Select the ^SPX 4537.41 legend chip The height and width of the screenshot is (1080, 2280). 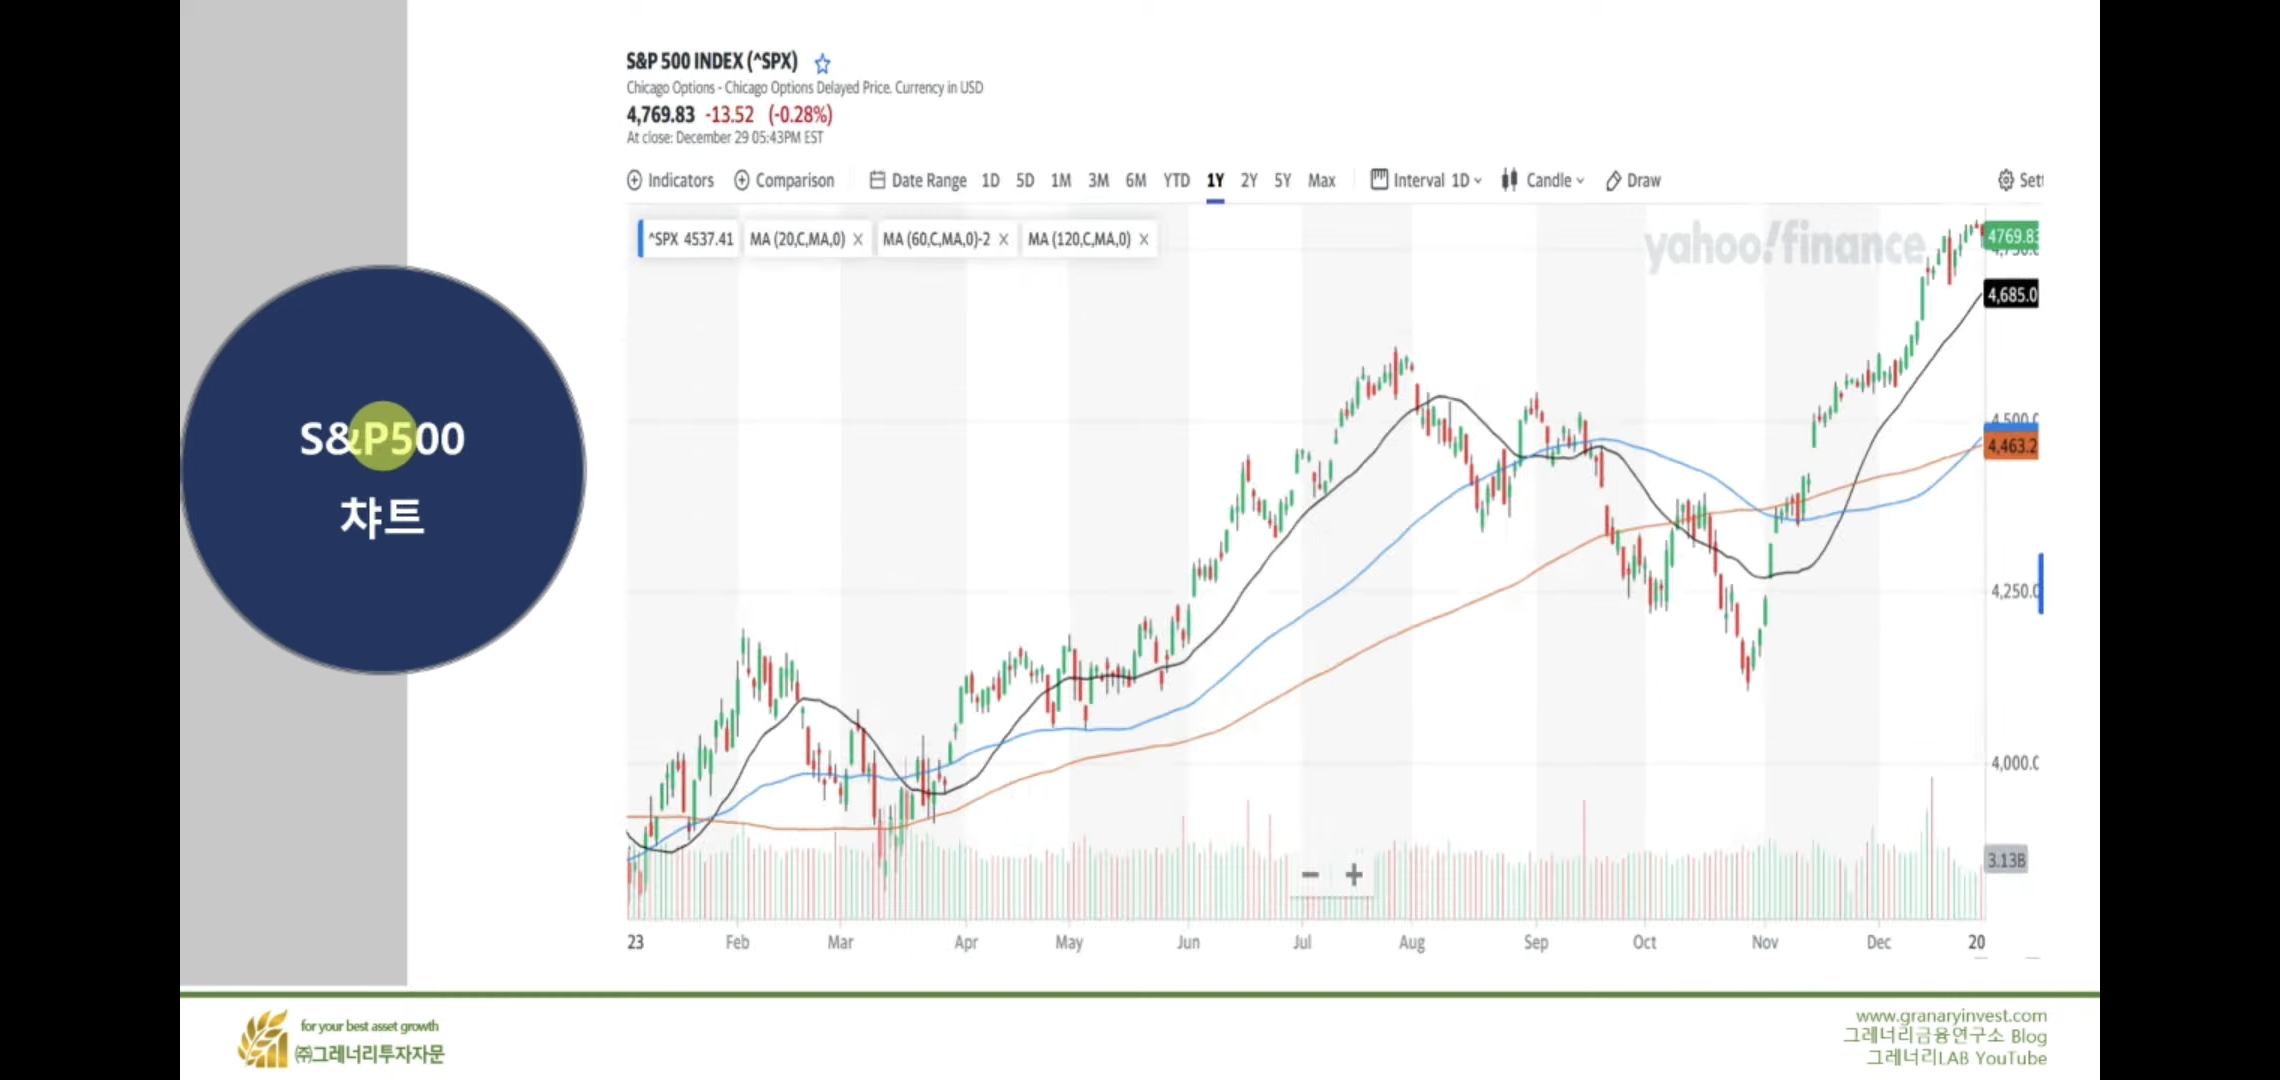[x=689, y=239]
